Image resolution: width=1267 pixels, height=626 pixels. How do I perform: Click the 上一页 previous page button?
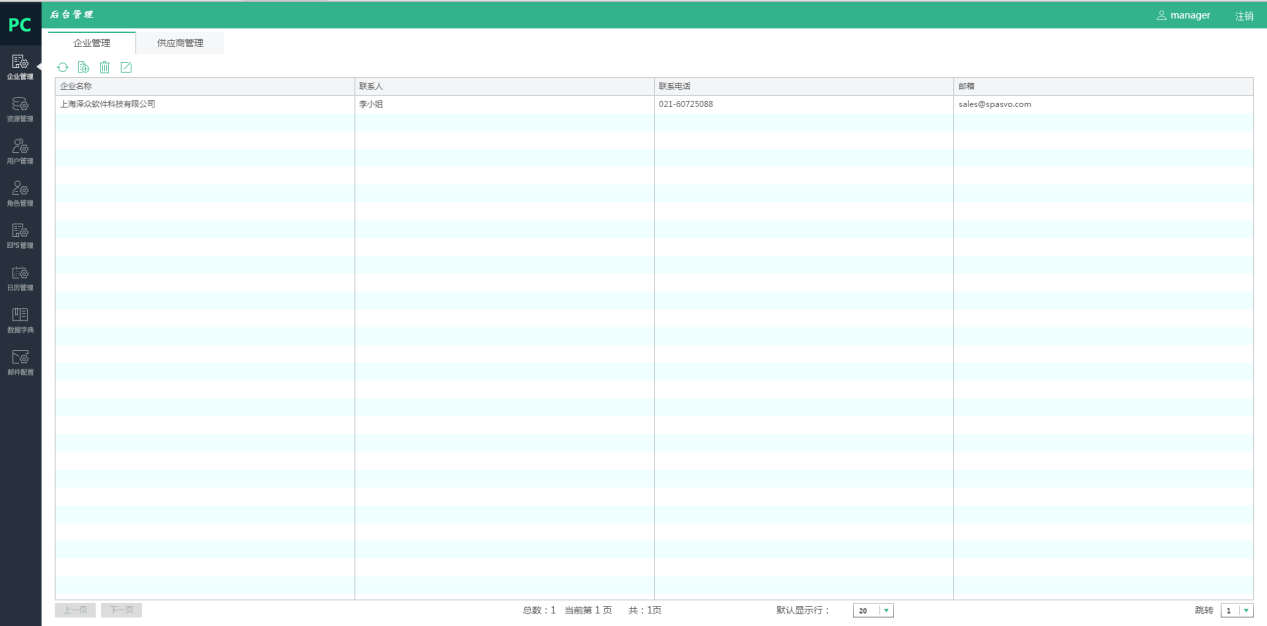[x=75, y=610]
